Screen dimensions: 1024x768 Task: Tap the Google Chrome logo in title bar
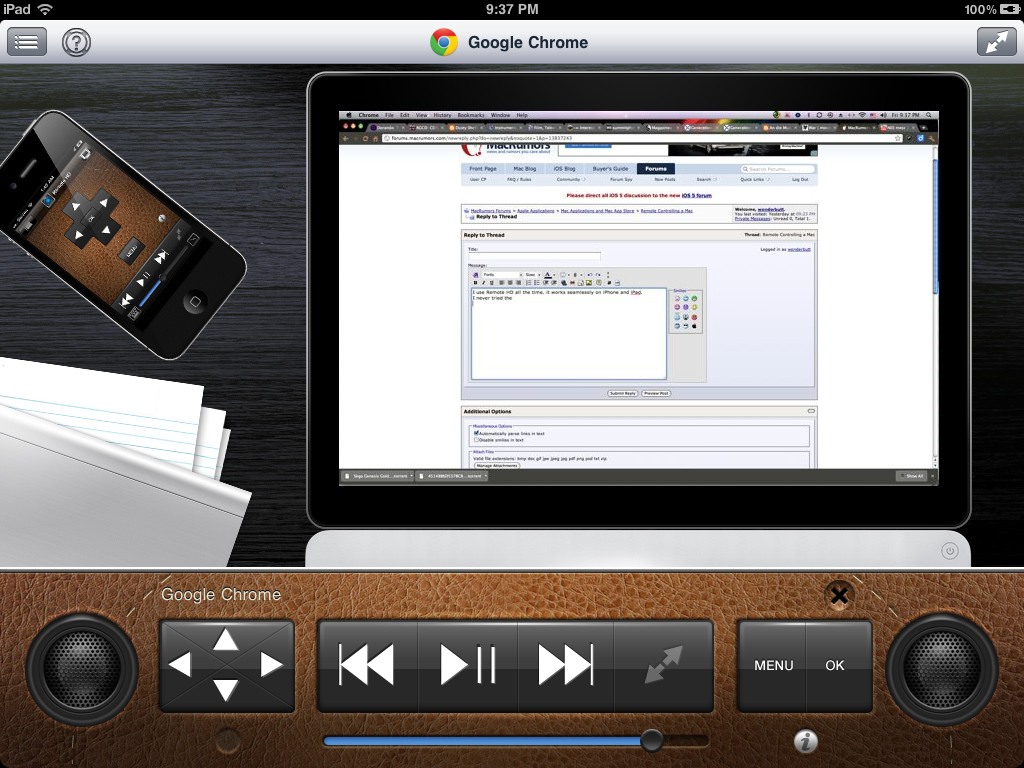point(444,42)
